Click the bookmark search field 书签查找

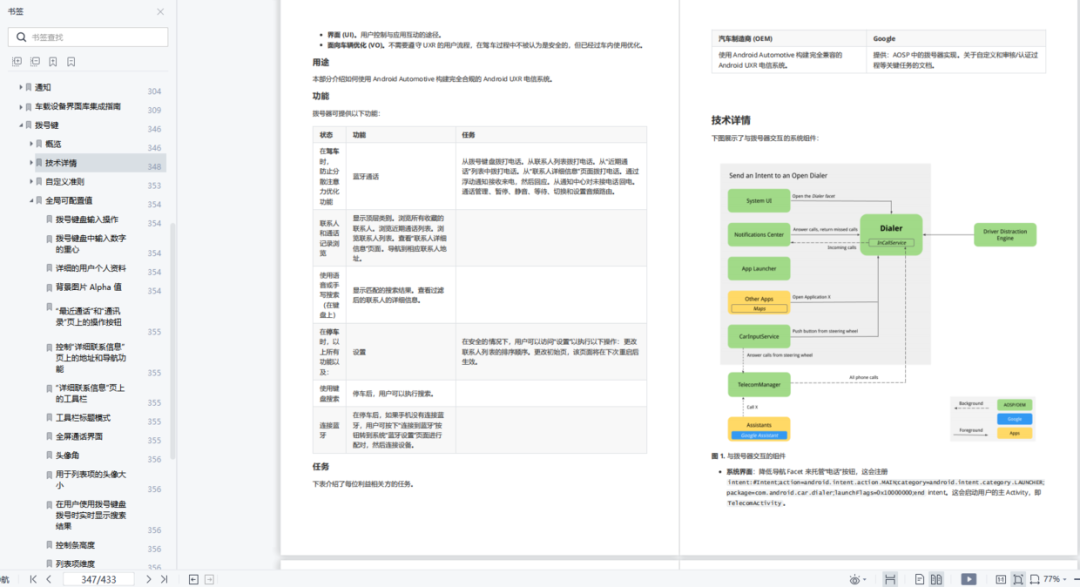[x=88, y=37]
